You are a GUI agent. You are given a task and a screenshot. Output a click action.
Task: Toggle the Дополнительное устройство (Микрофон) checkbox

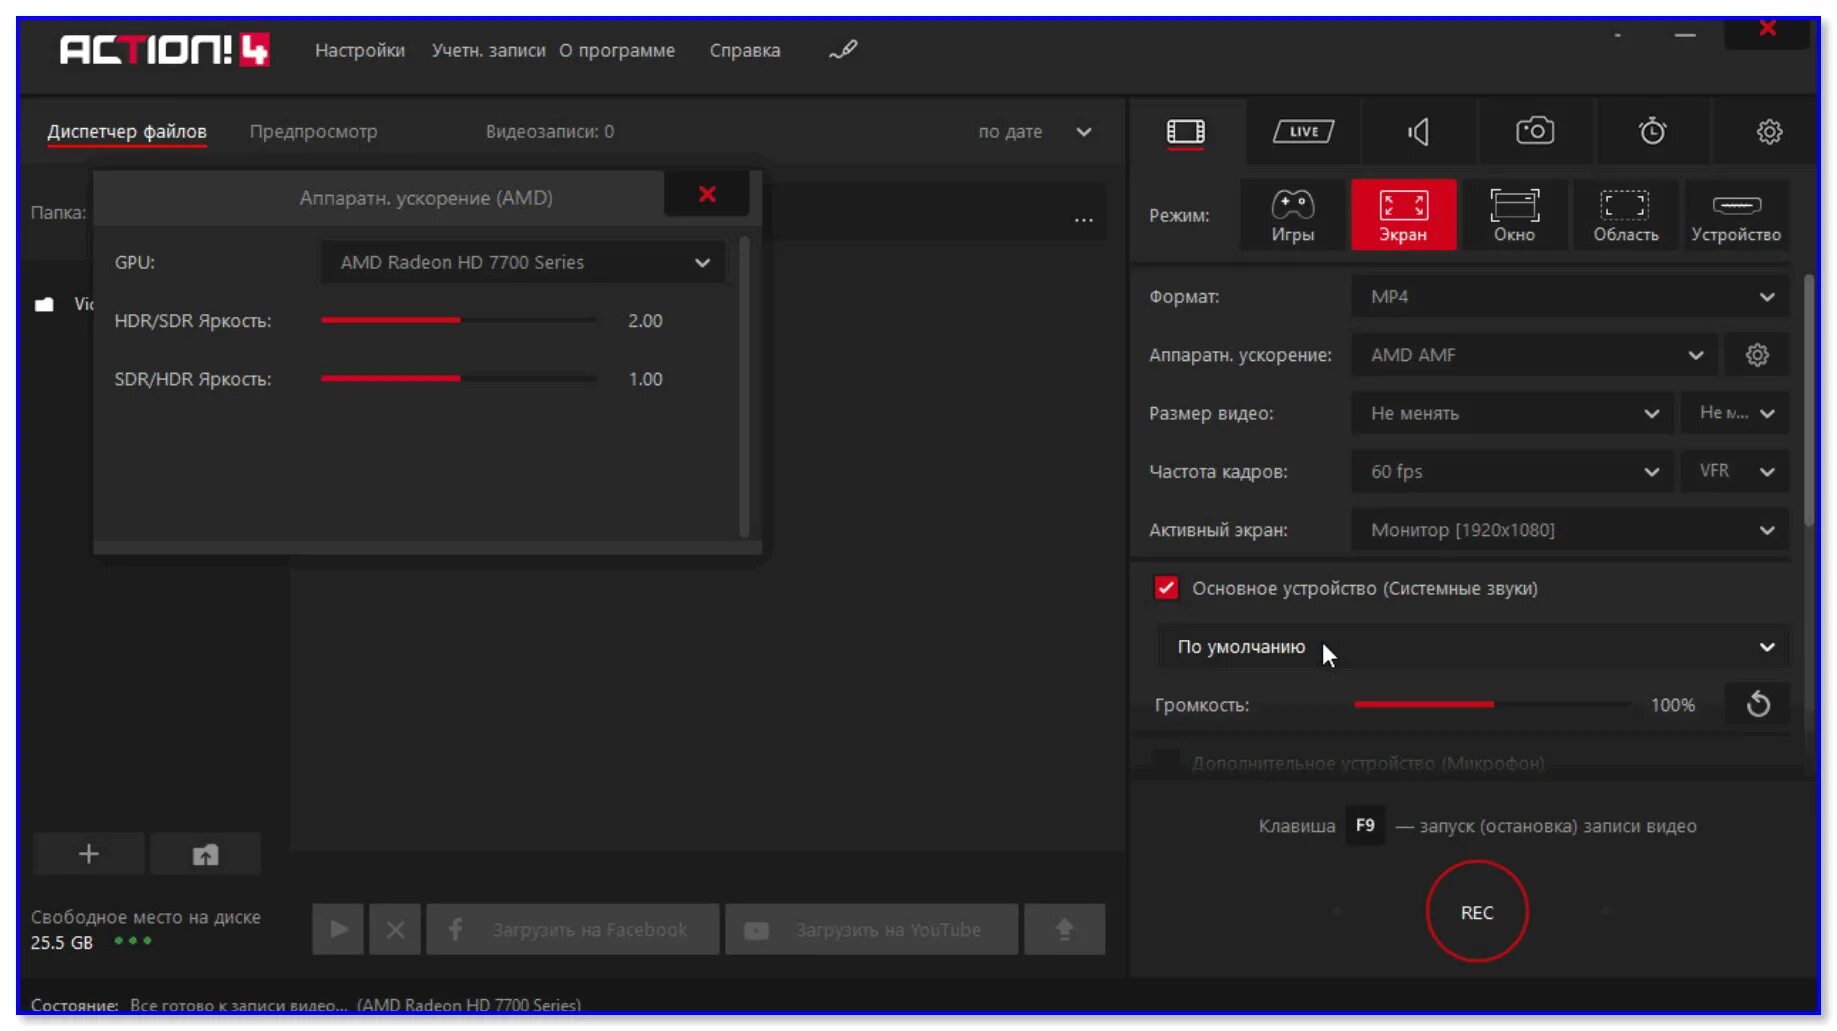click(x=1166, y=763)
